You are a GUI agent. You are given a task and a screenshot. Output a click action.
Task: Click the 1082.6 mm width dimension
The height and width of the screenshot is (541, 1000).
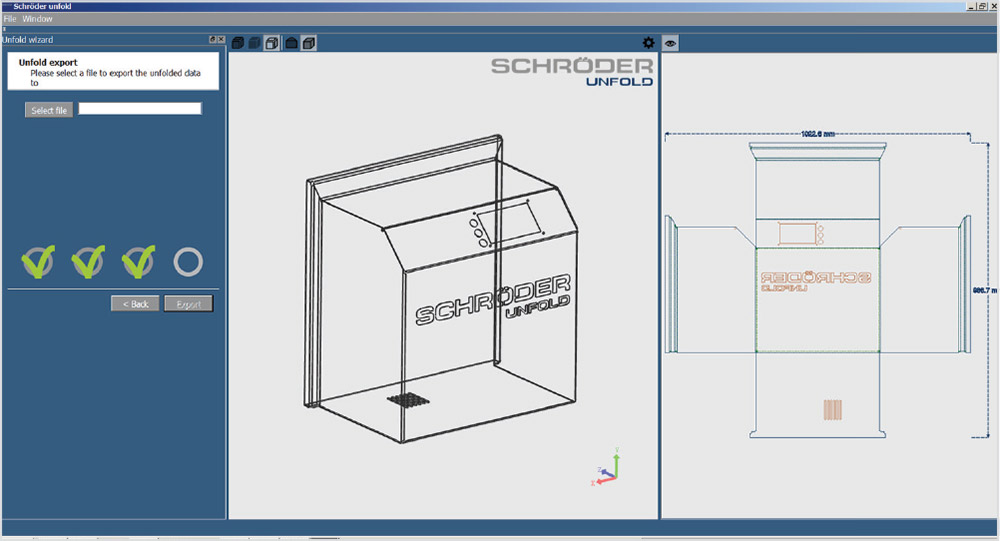point(818,134)
